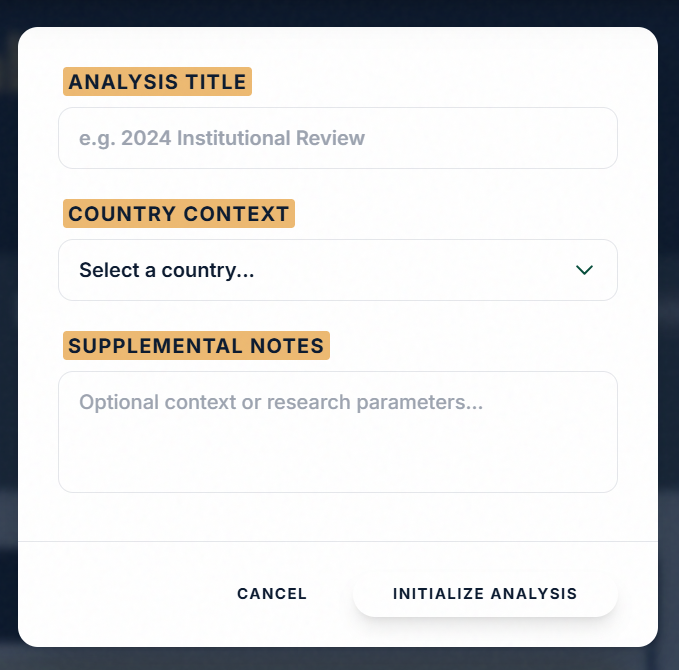Click the green chevron arrow icon
The width and height of the screenshot is (679, 670).
click(585, 270)
